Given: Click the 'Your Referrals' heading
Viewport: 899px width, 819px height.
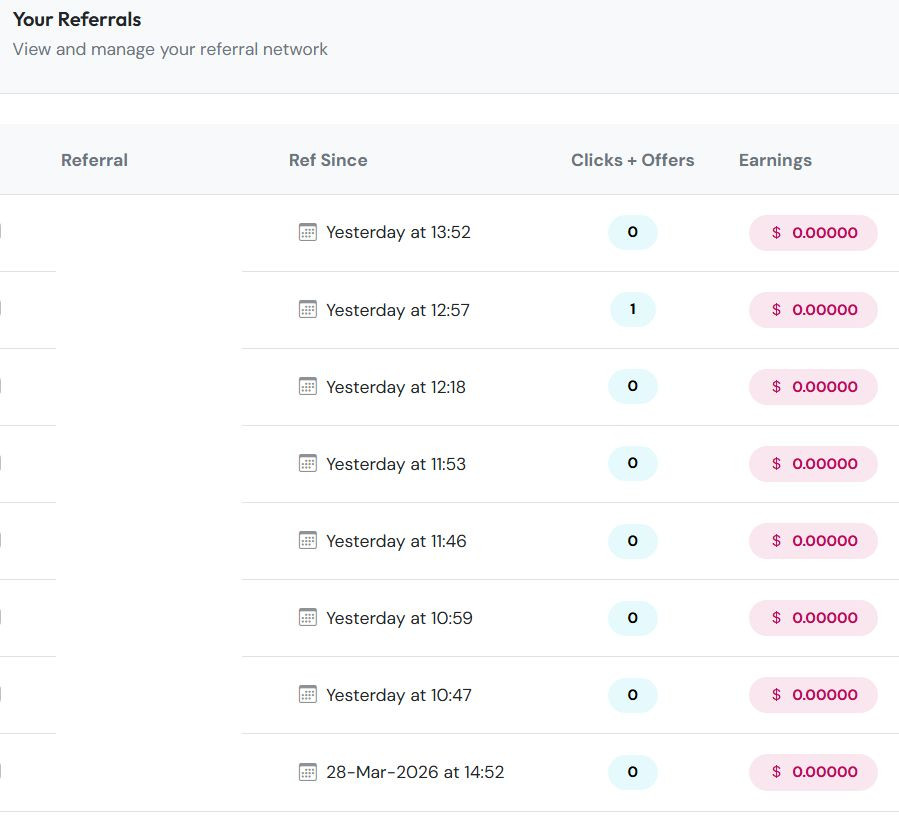Looking at the screenshot, I should 77,20.
